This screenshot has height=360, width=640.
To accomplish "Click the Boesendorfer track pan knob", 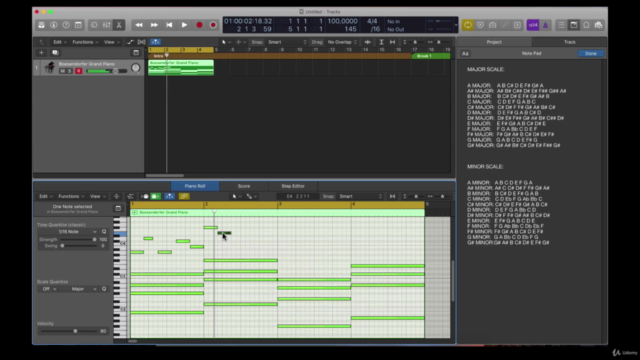I will [x=136, y=68].
